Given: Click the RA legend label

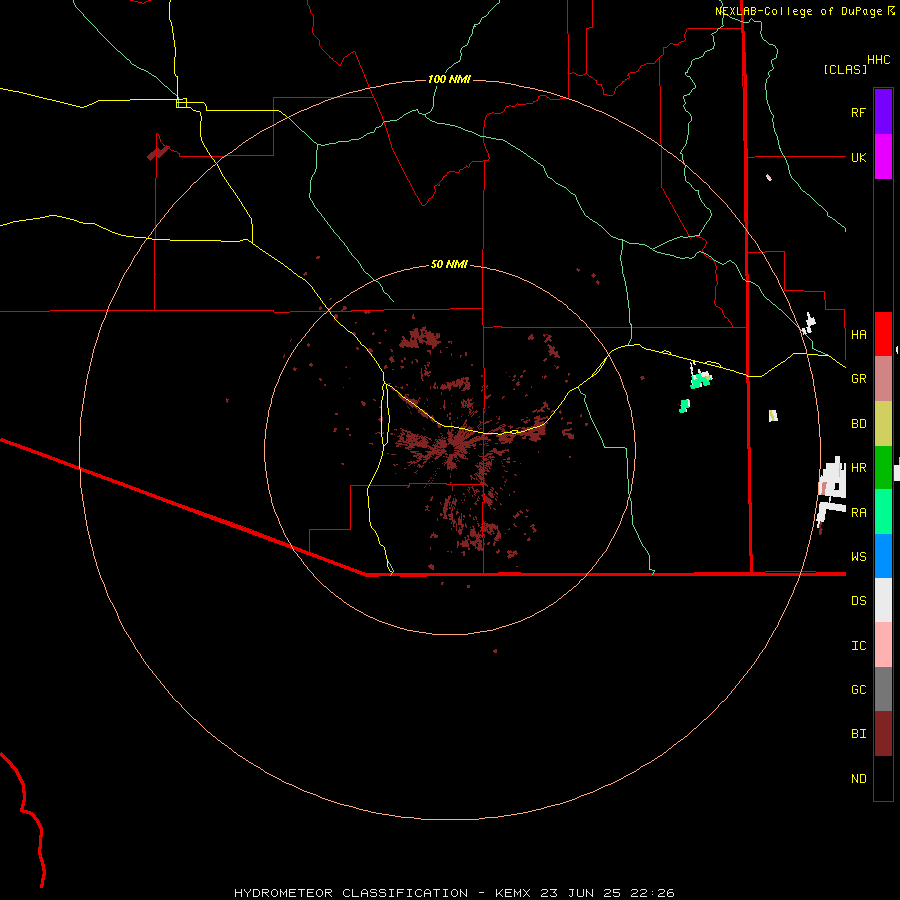Looking at the screenshot, I should (858, 513).
